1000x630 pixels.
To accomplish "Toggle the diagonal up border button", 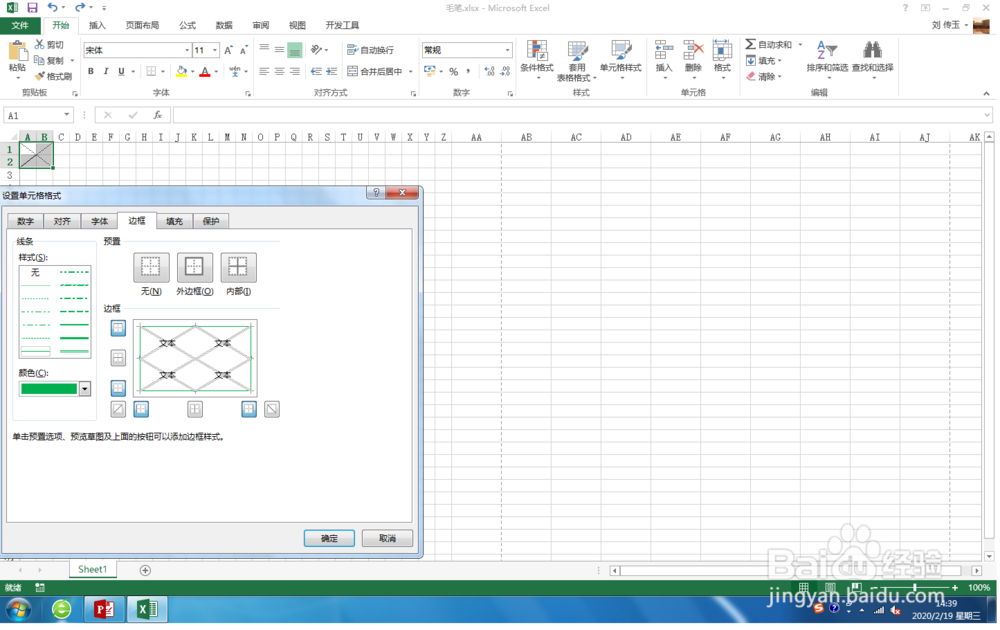I will tap(119, 408).
